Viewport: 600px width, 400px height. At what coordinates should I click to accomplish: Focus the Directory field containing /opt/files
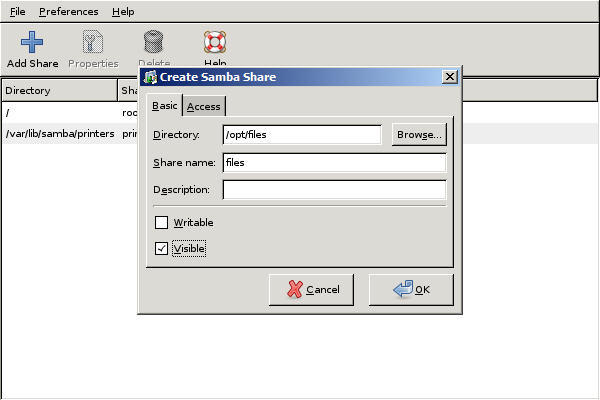(x=302, y=135)
